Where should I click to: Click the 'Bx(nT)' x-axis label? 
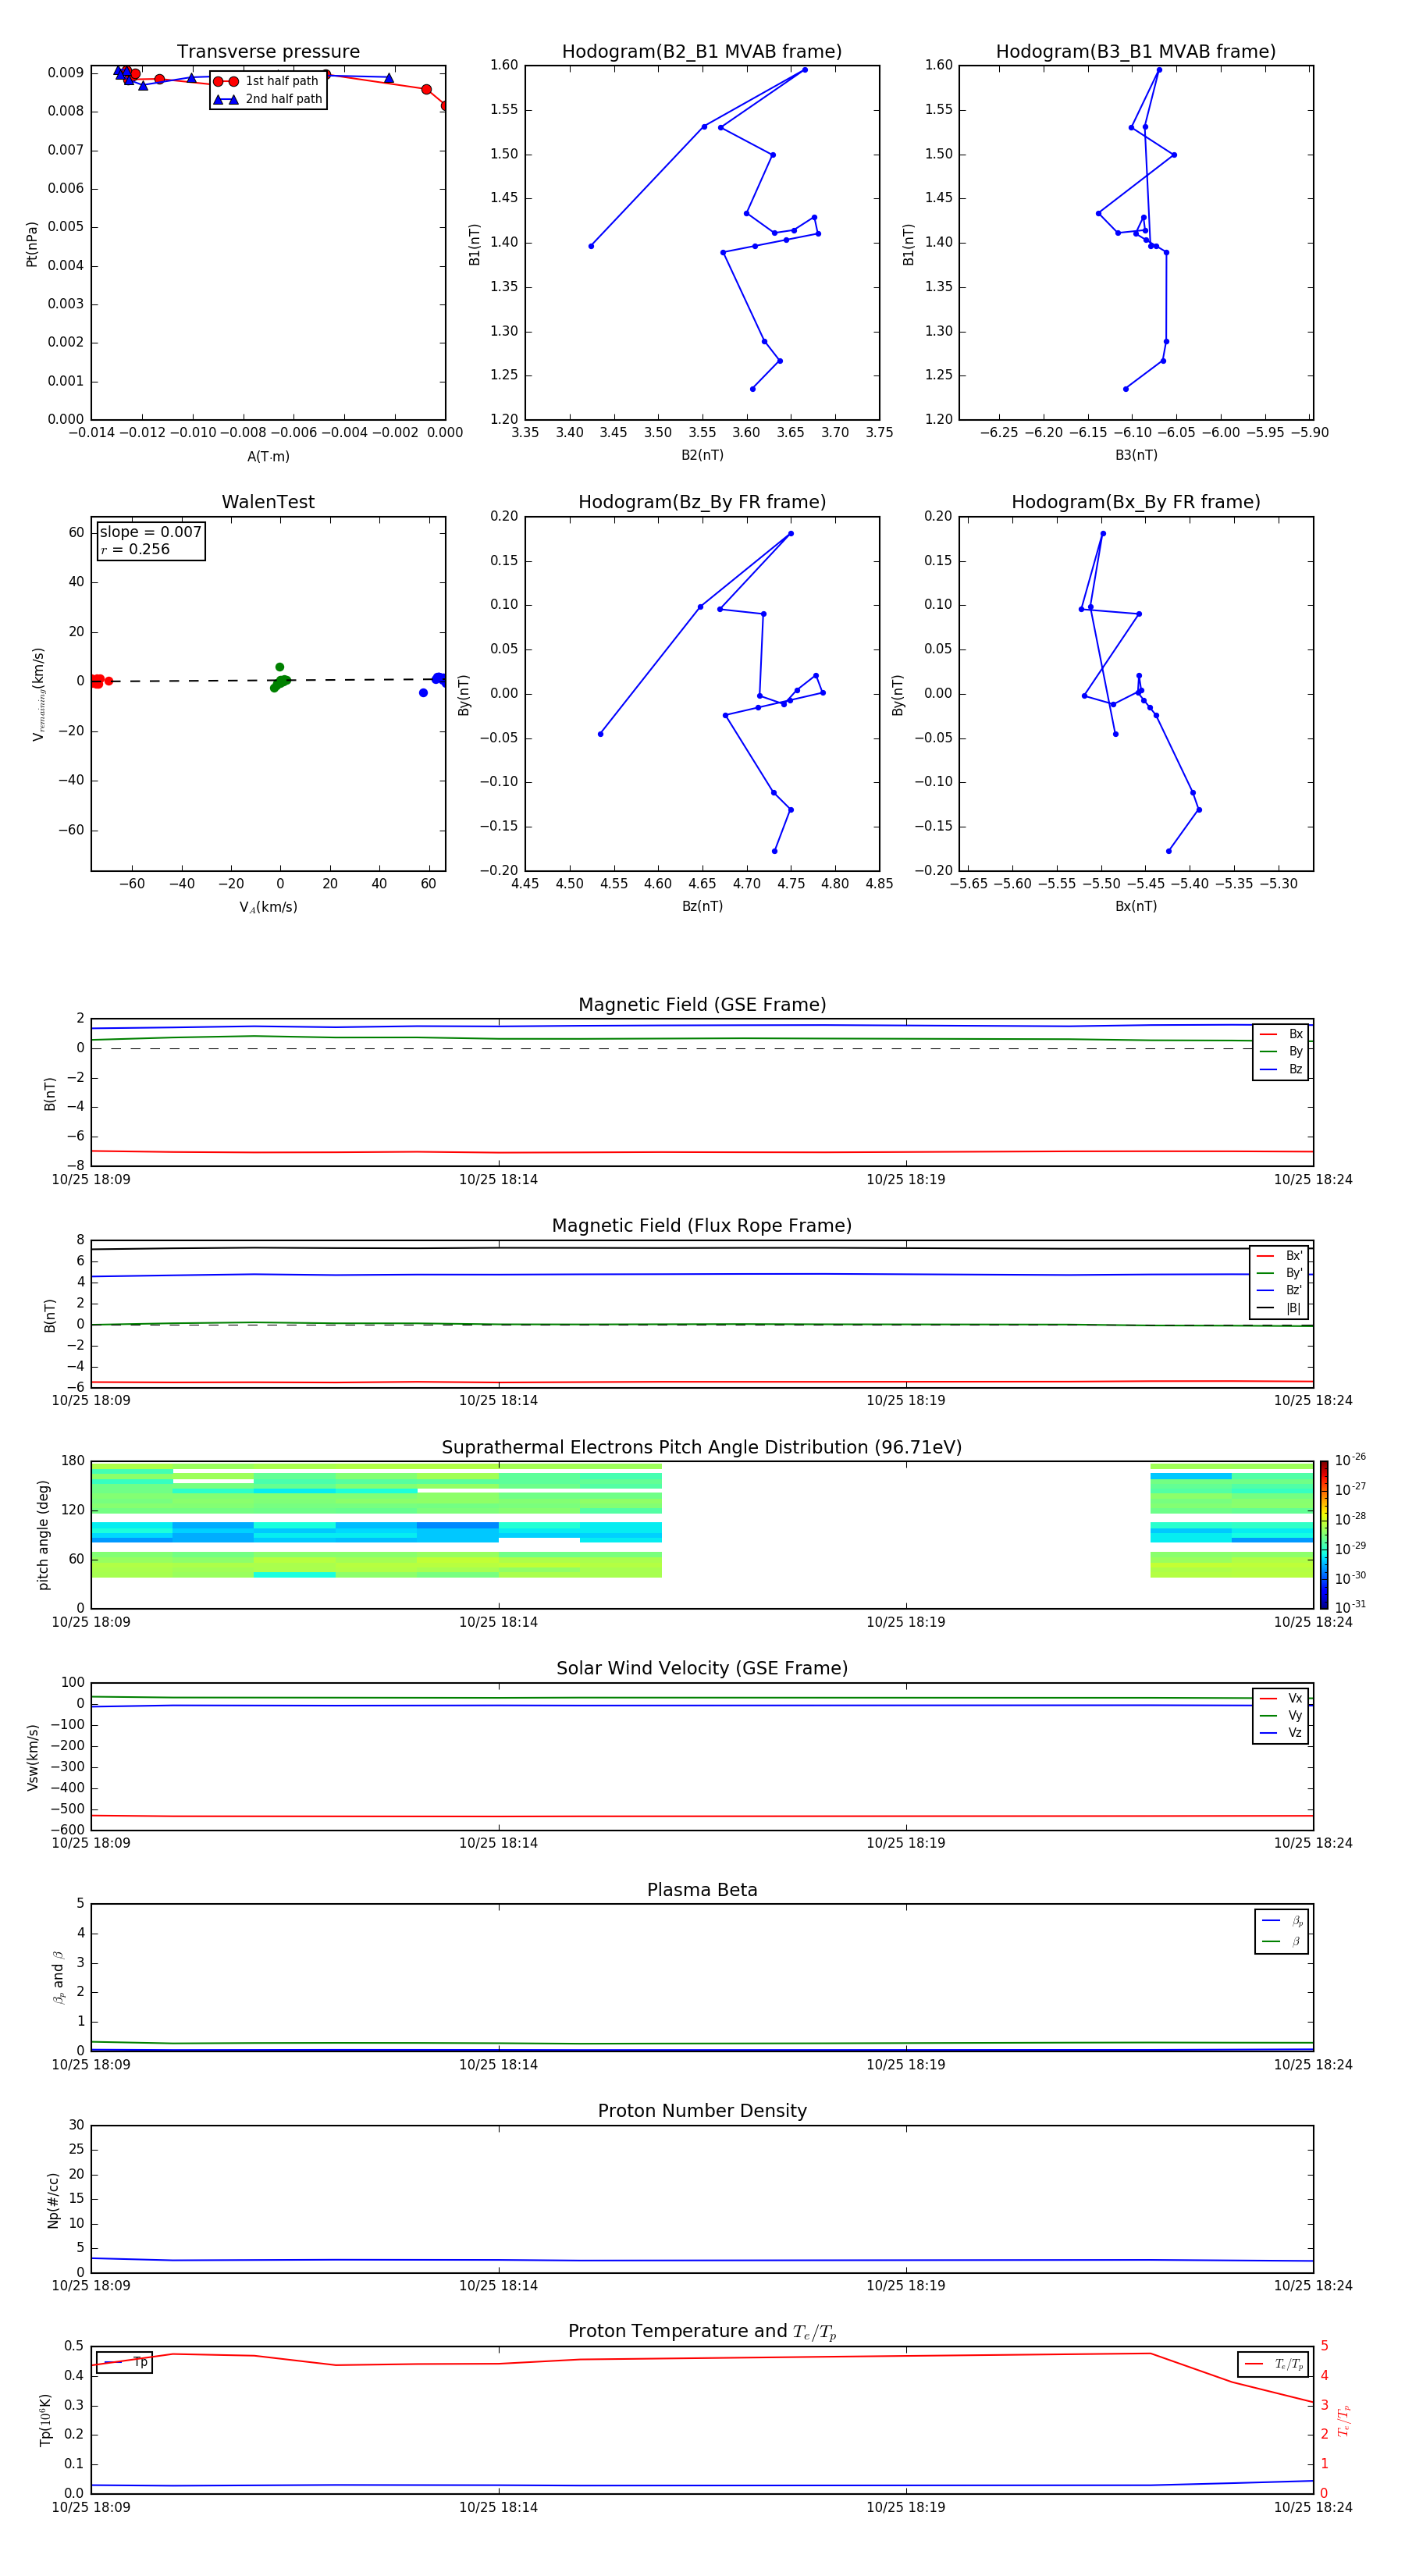click(1136, 906)
